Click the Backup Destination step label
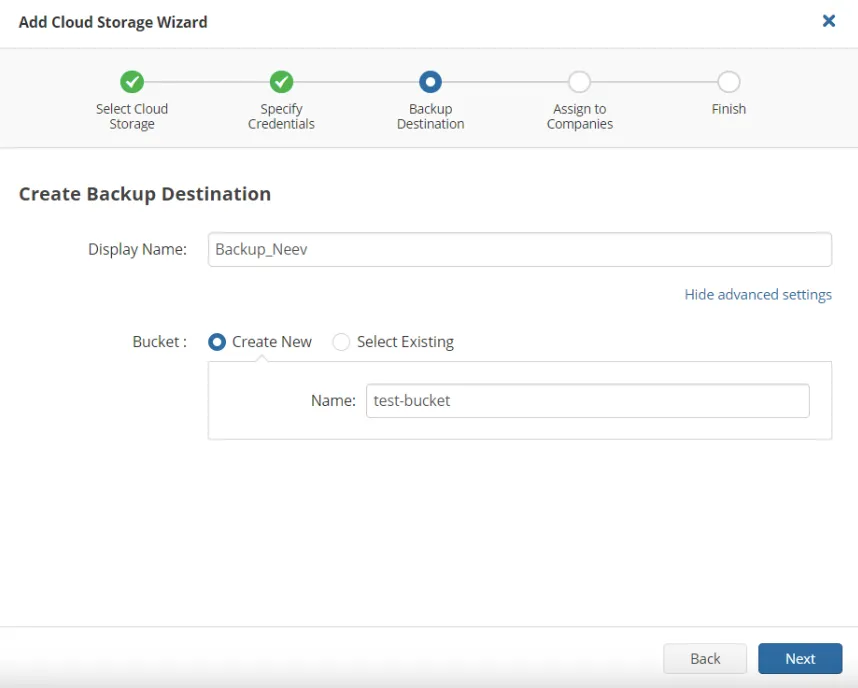 pos(431,117)
